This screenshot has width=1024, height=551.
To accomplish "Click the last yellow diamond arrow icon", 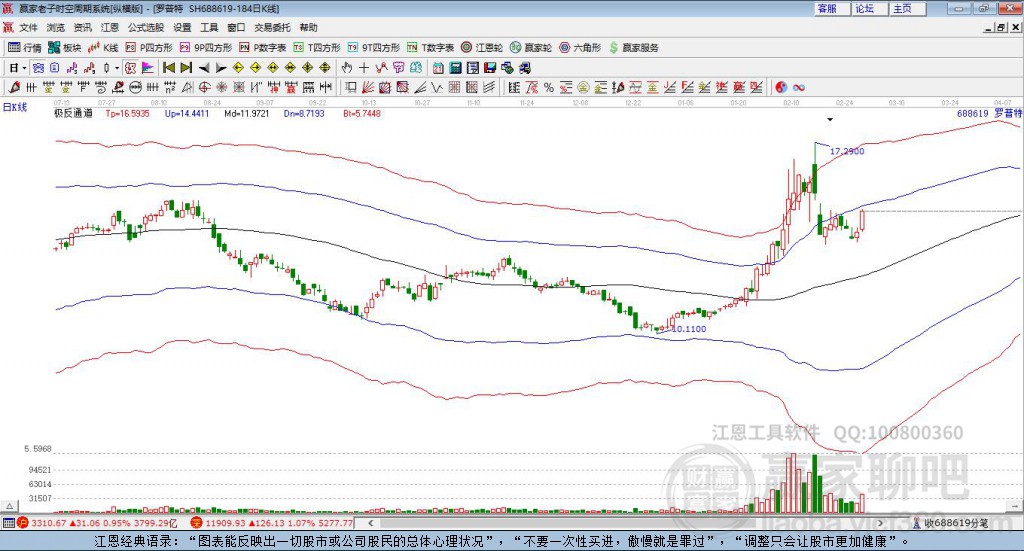I will tap(325, 68).
